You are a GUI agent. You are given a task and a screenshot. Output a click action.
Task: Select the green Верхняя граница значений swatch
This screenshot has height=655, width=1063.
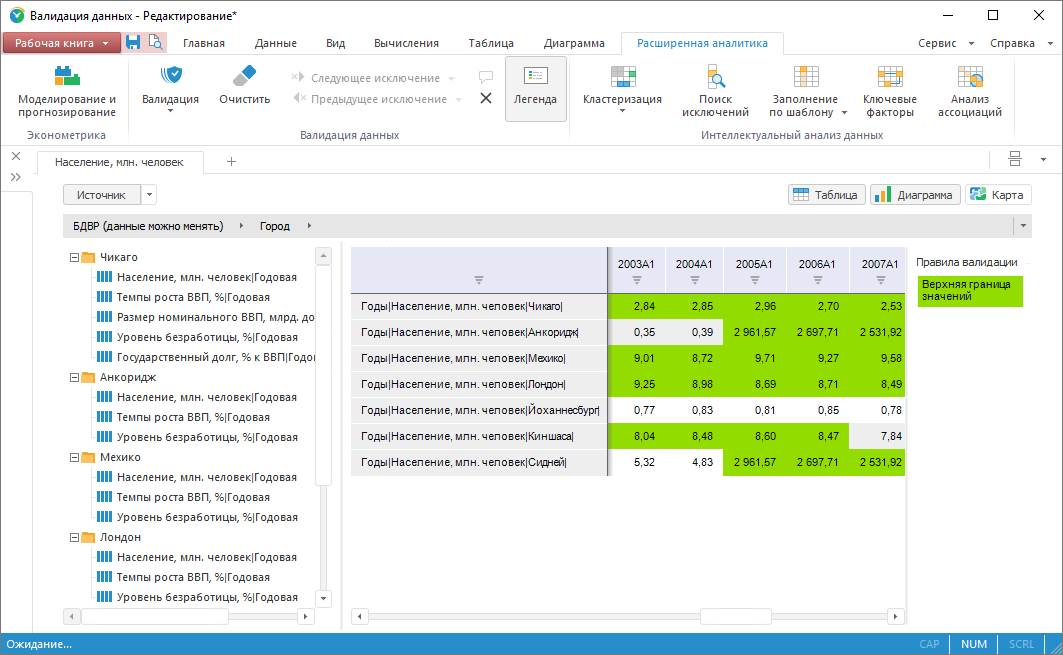click(x=969, y=291)
